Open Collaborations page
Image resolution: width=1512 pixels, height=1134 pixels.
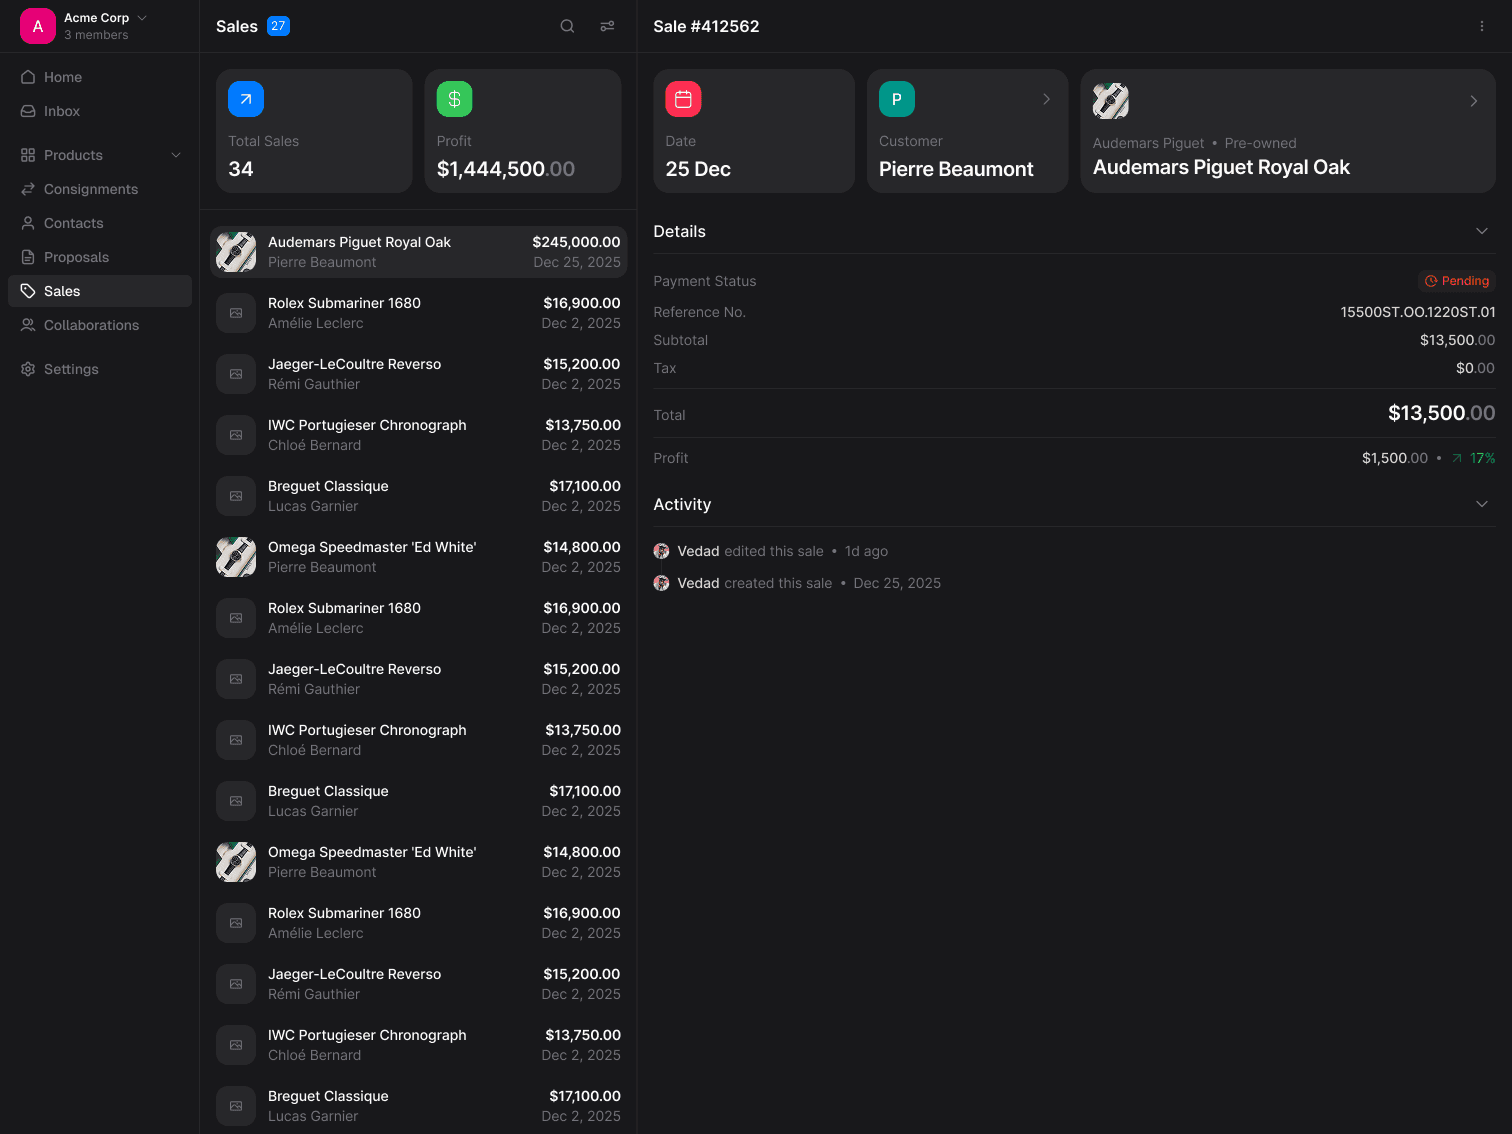pos(100,325)
